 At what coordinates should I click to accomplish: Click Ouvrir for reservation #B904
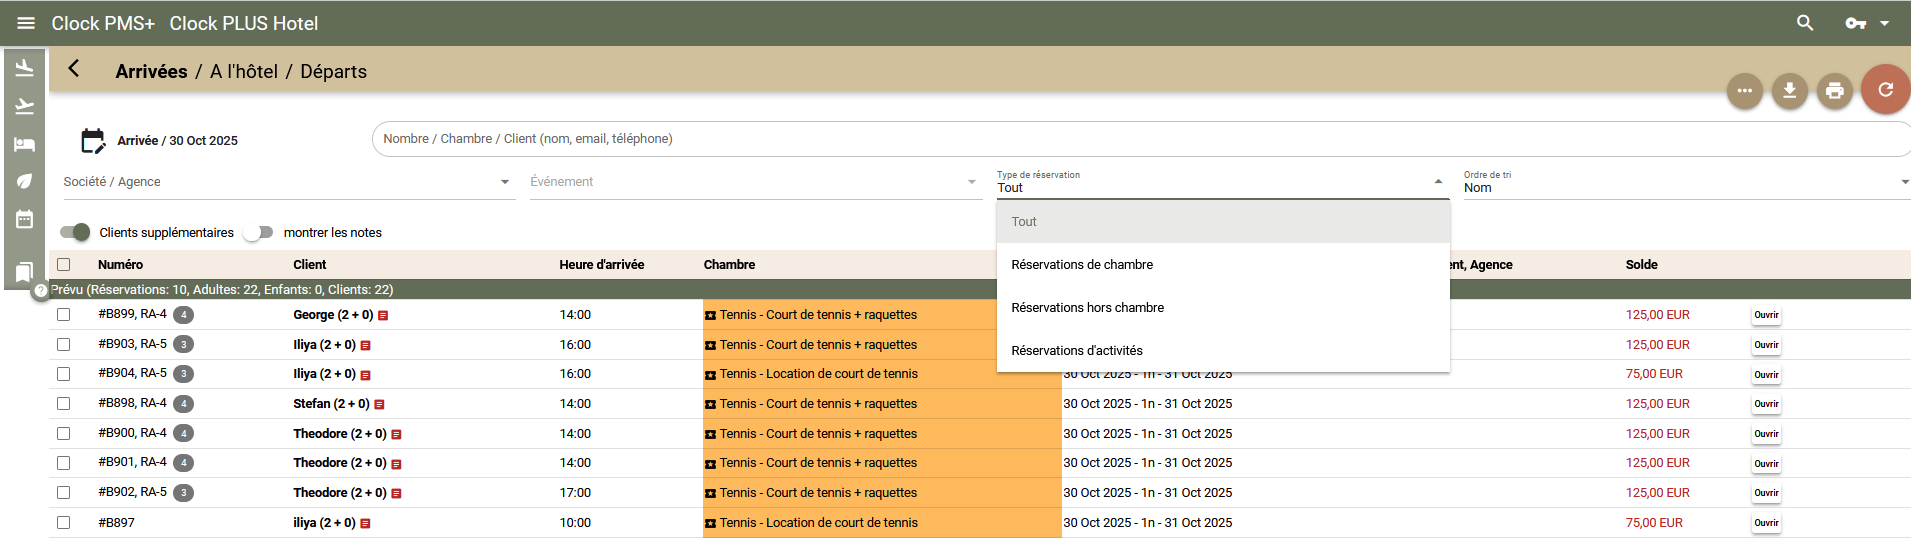1766,375
